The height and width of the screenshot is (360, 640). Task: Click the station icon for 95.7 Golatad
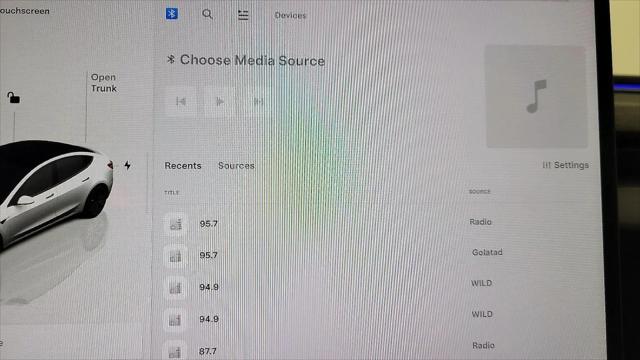176,256
